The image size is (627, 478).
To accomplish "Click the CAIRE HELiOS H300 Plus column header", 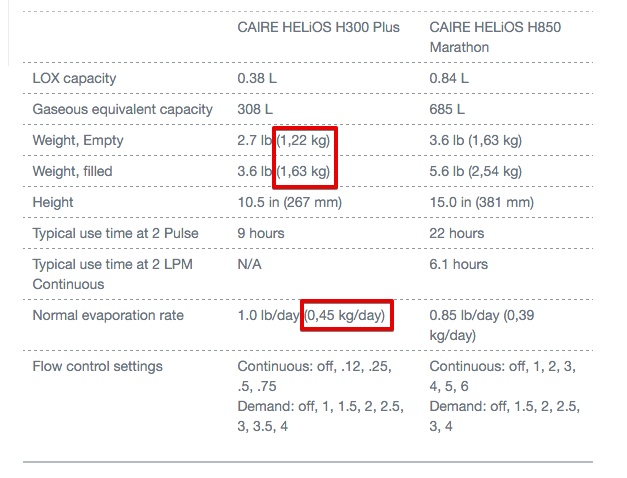I will pyautogui.click(x=318, y=27).
